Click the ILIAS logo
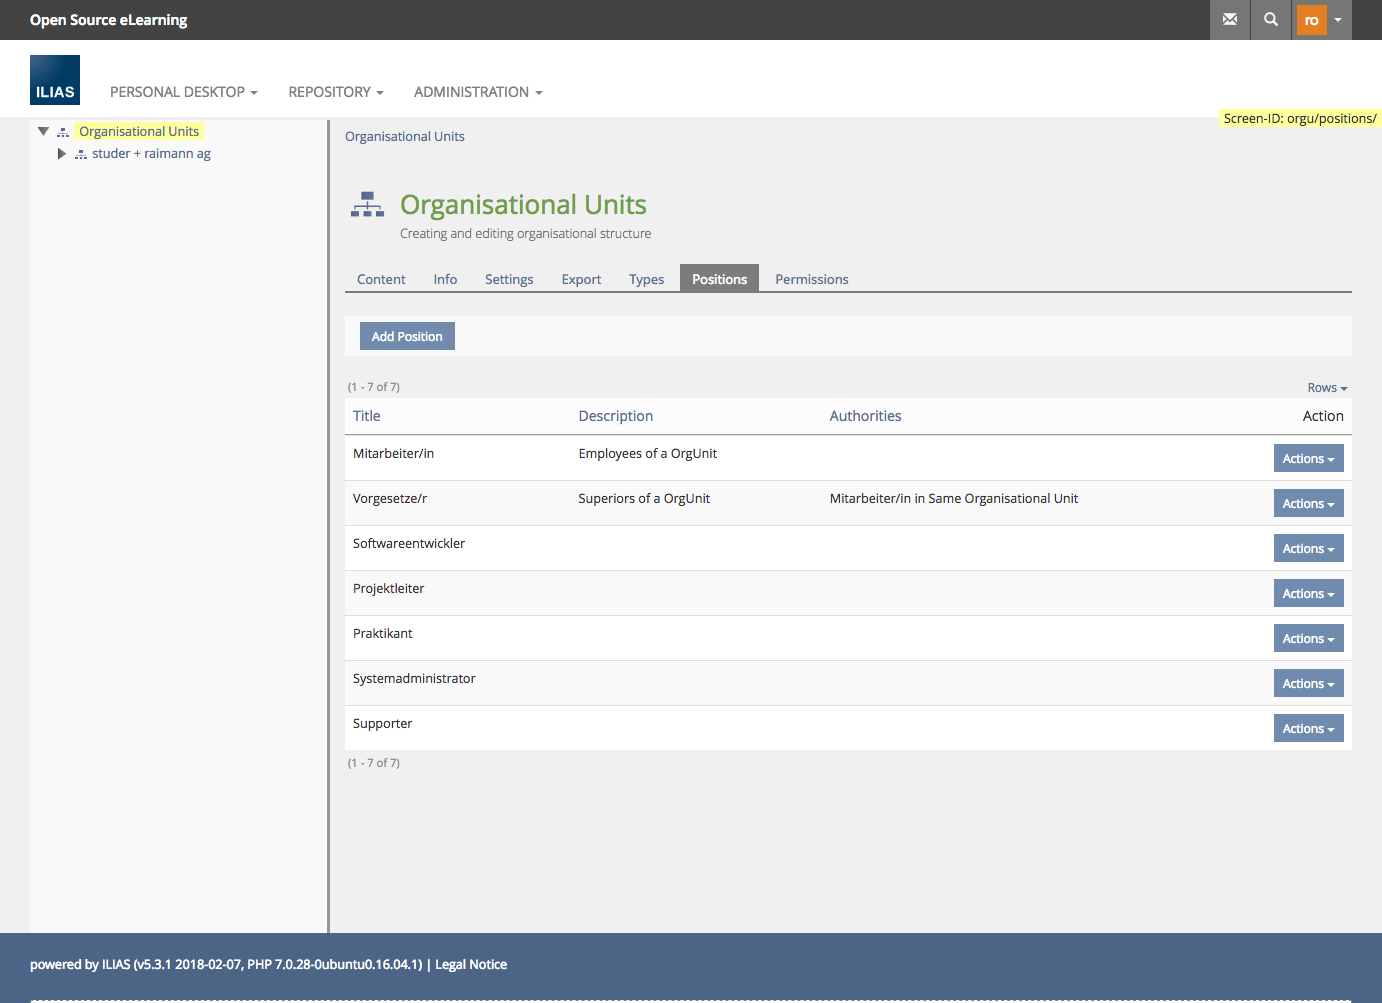 click(55, 80)
